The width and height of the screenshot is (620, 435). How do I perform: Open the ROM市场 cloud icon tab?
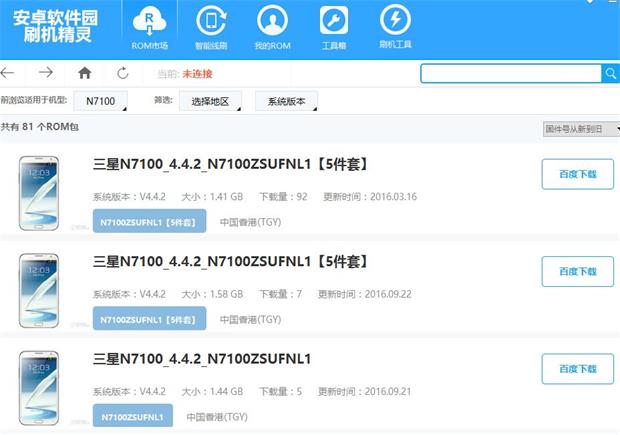(x=149, y=28)
